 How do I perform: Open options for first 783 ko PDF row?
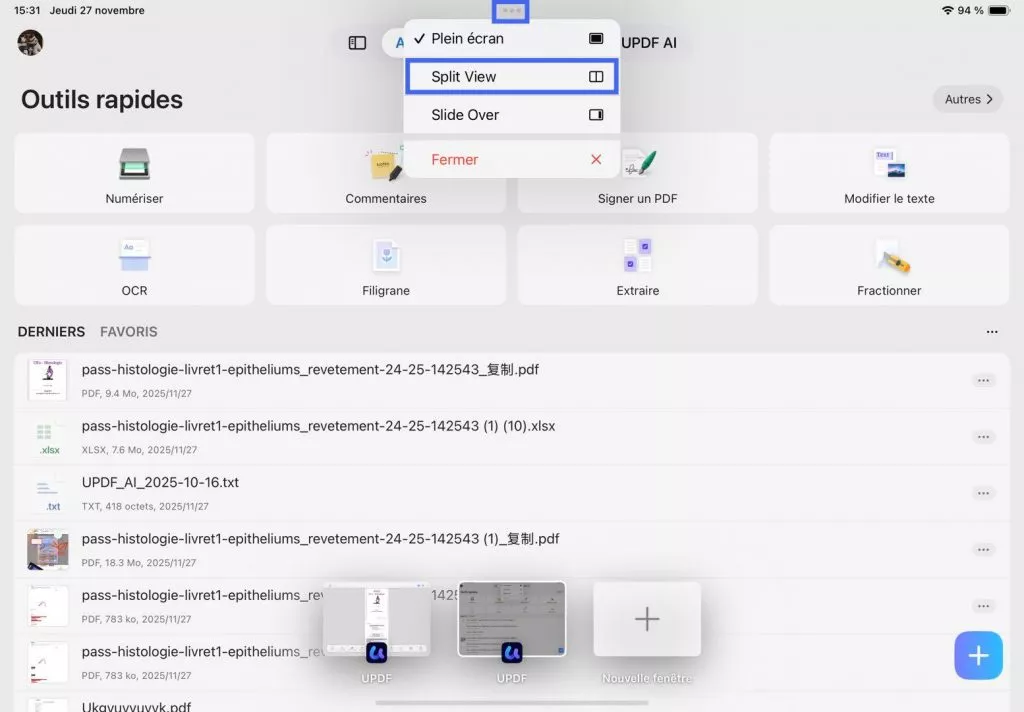pos(983,606)
